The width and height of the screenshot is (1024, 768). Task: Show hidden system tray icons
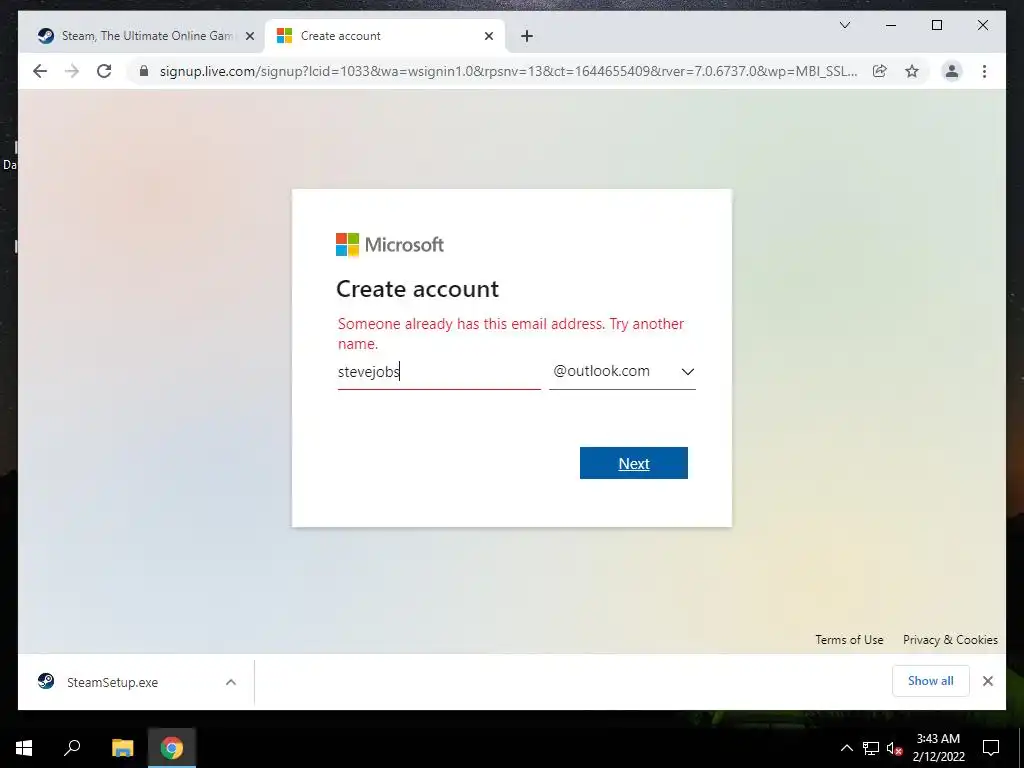tap(846, 748)
